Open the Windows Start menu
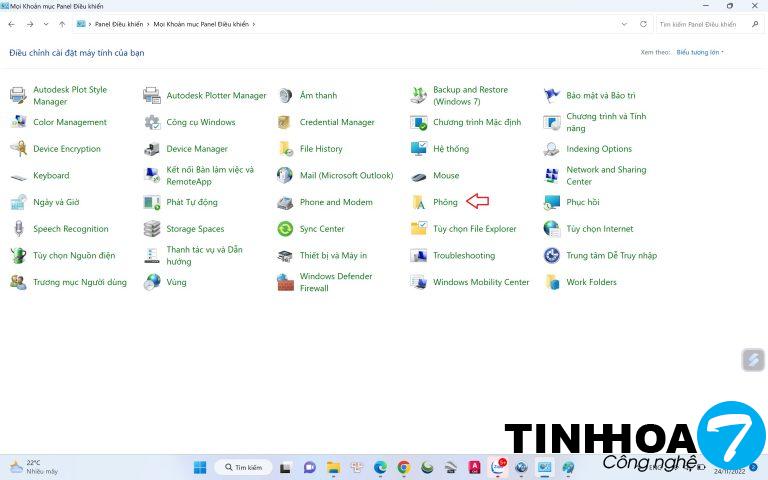 click(x=200, y=467)
